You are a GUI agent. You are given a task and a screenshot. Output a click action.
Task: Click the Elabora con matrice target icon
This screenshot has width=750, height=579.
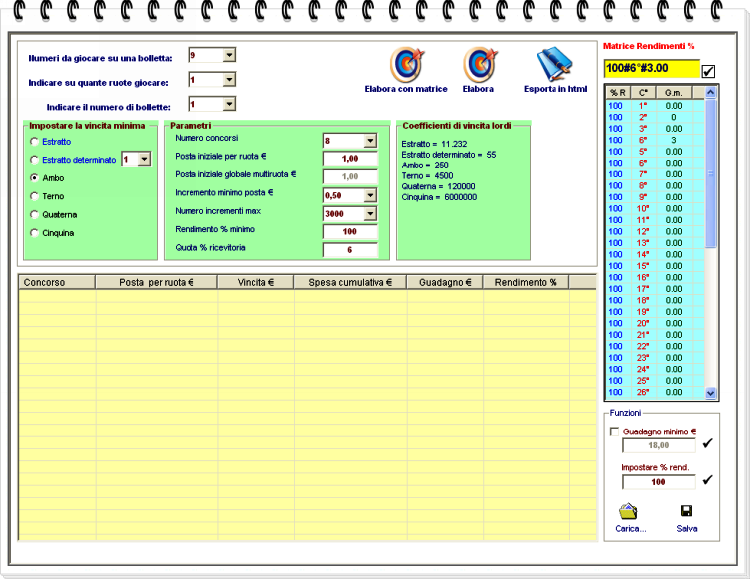(x=405, y=65)
